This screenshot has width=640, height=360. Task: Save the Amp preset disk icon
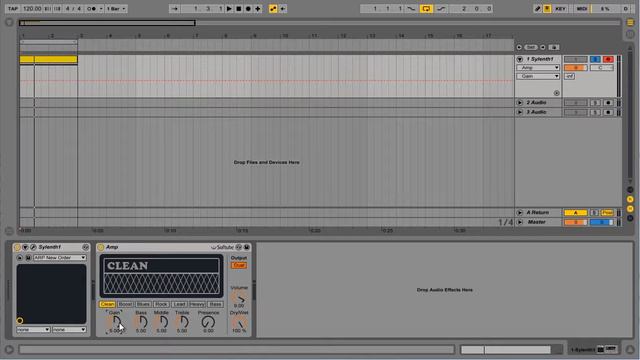pos(247,247)
